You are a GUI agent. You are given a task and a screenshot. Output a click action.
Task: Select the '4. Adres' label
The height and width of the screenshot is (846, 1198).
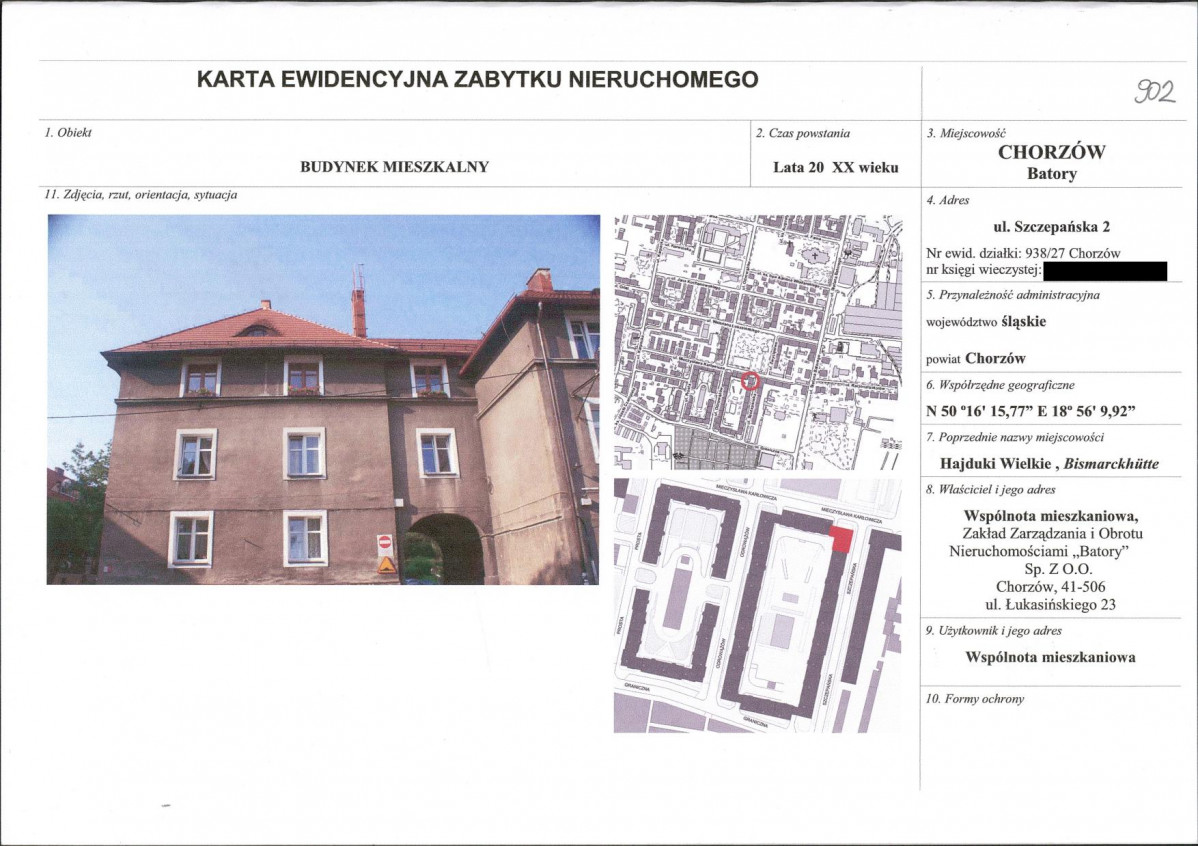coord(947,200)
